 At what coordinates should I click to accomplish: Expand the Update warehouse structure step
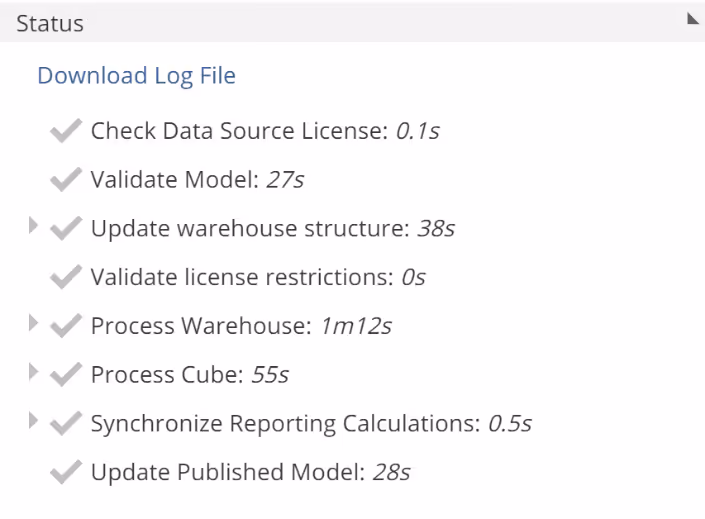[34, 227]
